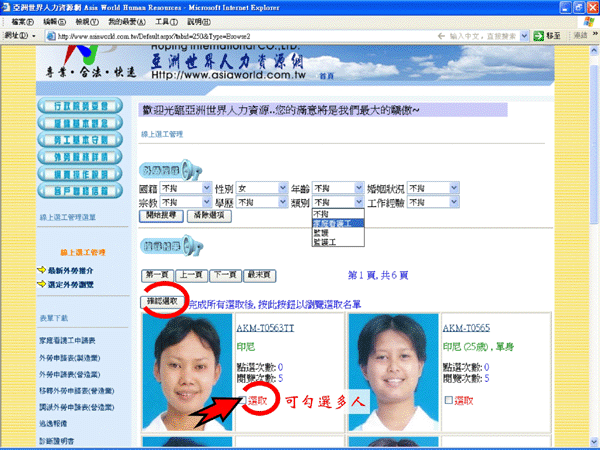
Task: Click the 移至 go button icon
Action: coord(537,36)
